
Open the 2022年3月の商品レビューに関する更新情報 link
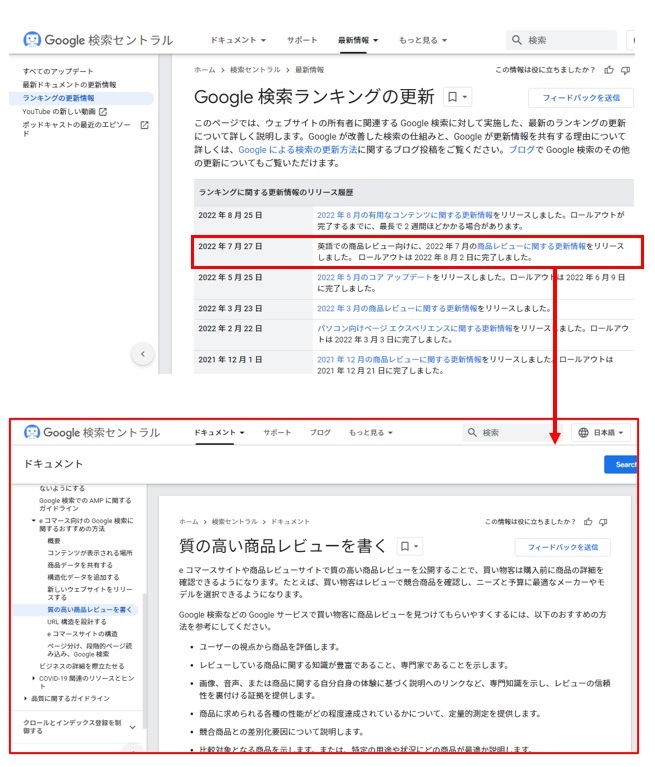397,308
